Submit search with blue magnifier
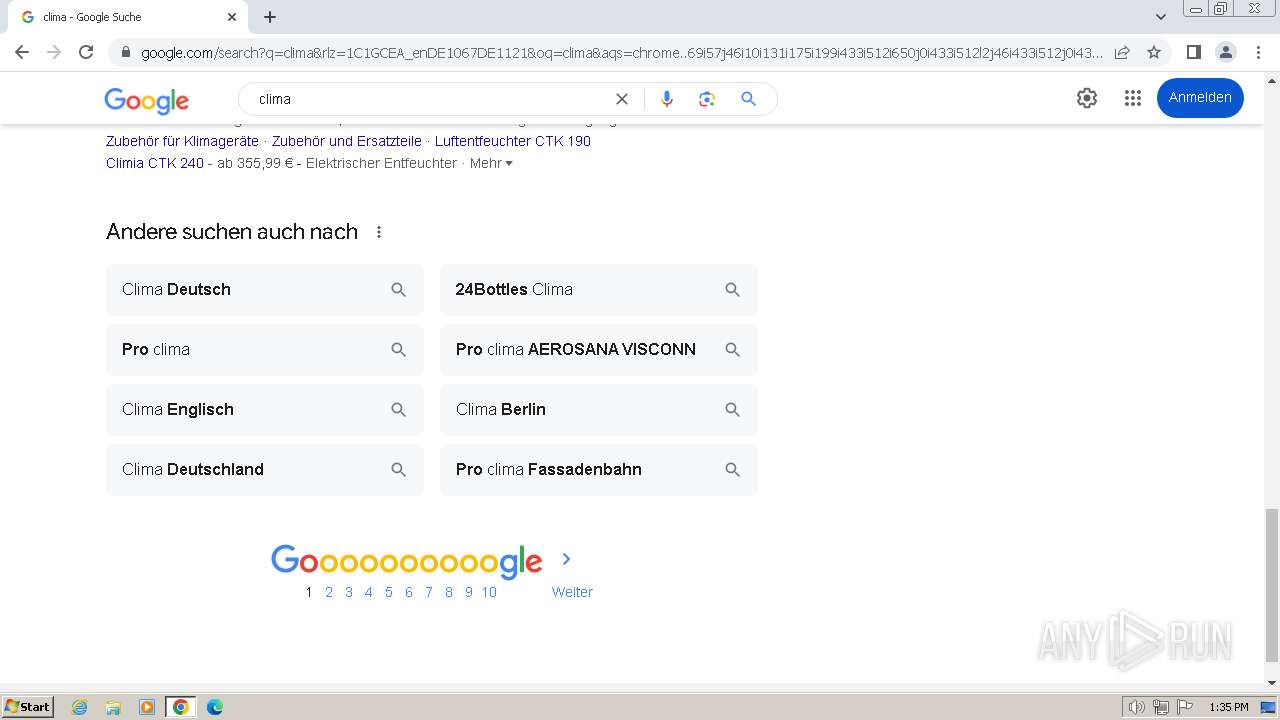 click(748, 99)
